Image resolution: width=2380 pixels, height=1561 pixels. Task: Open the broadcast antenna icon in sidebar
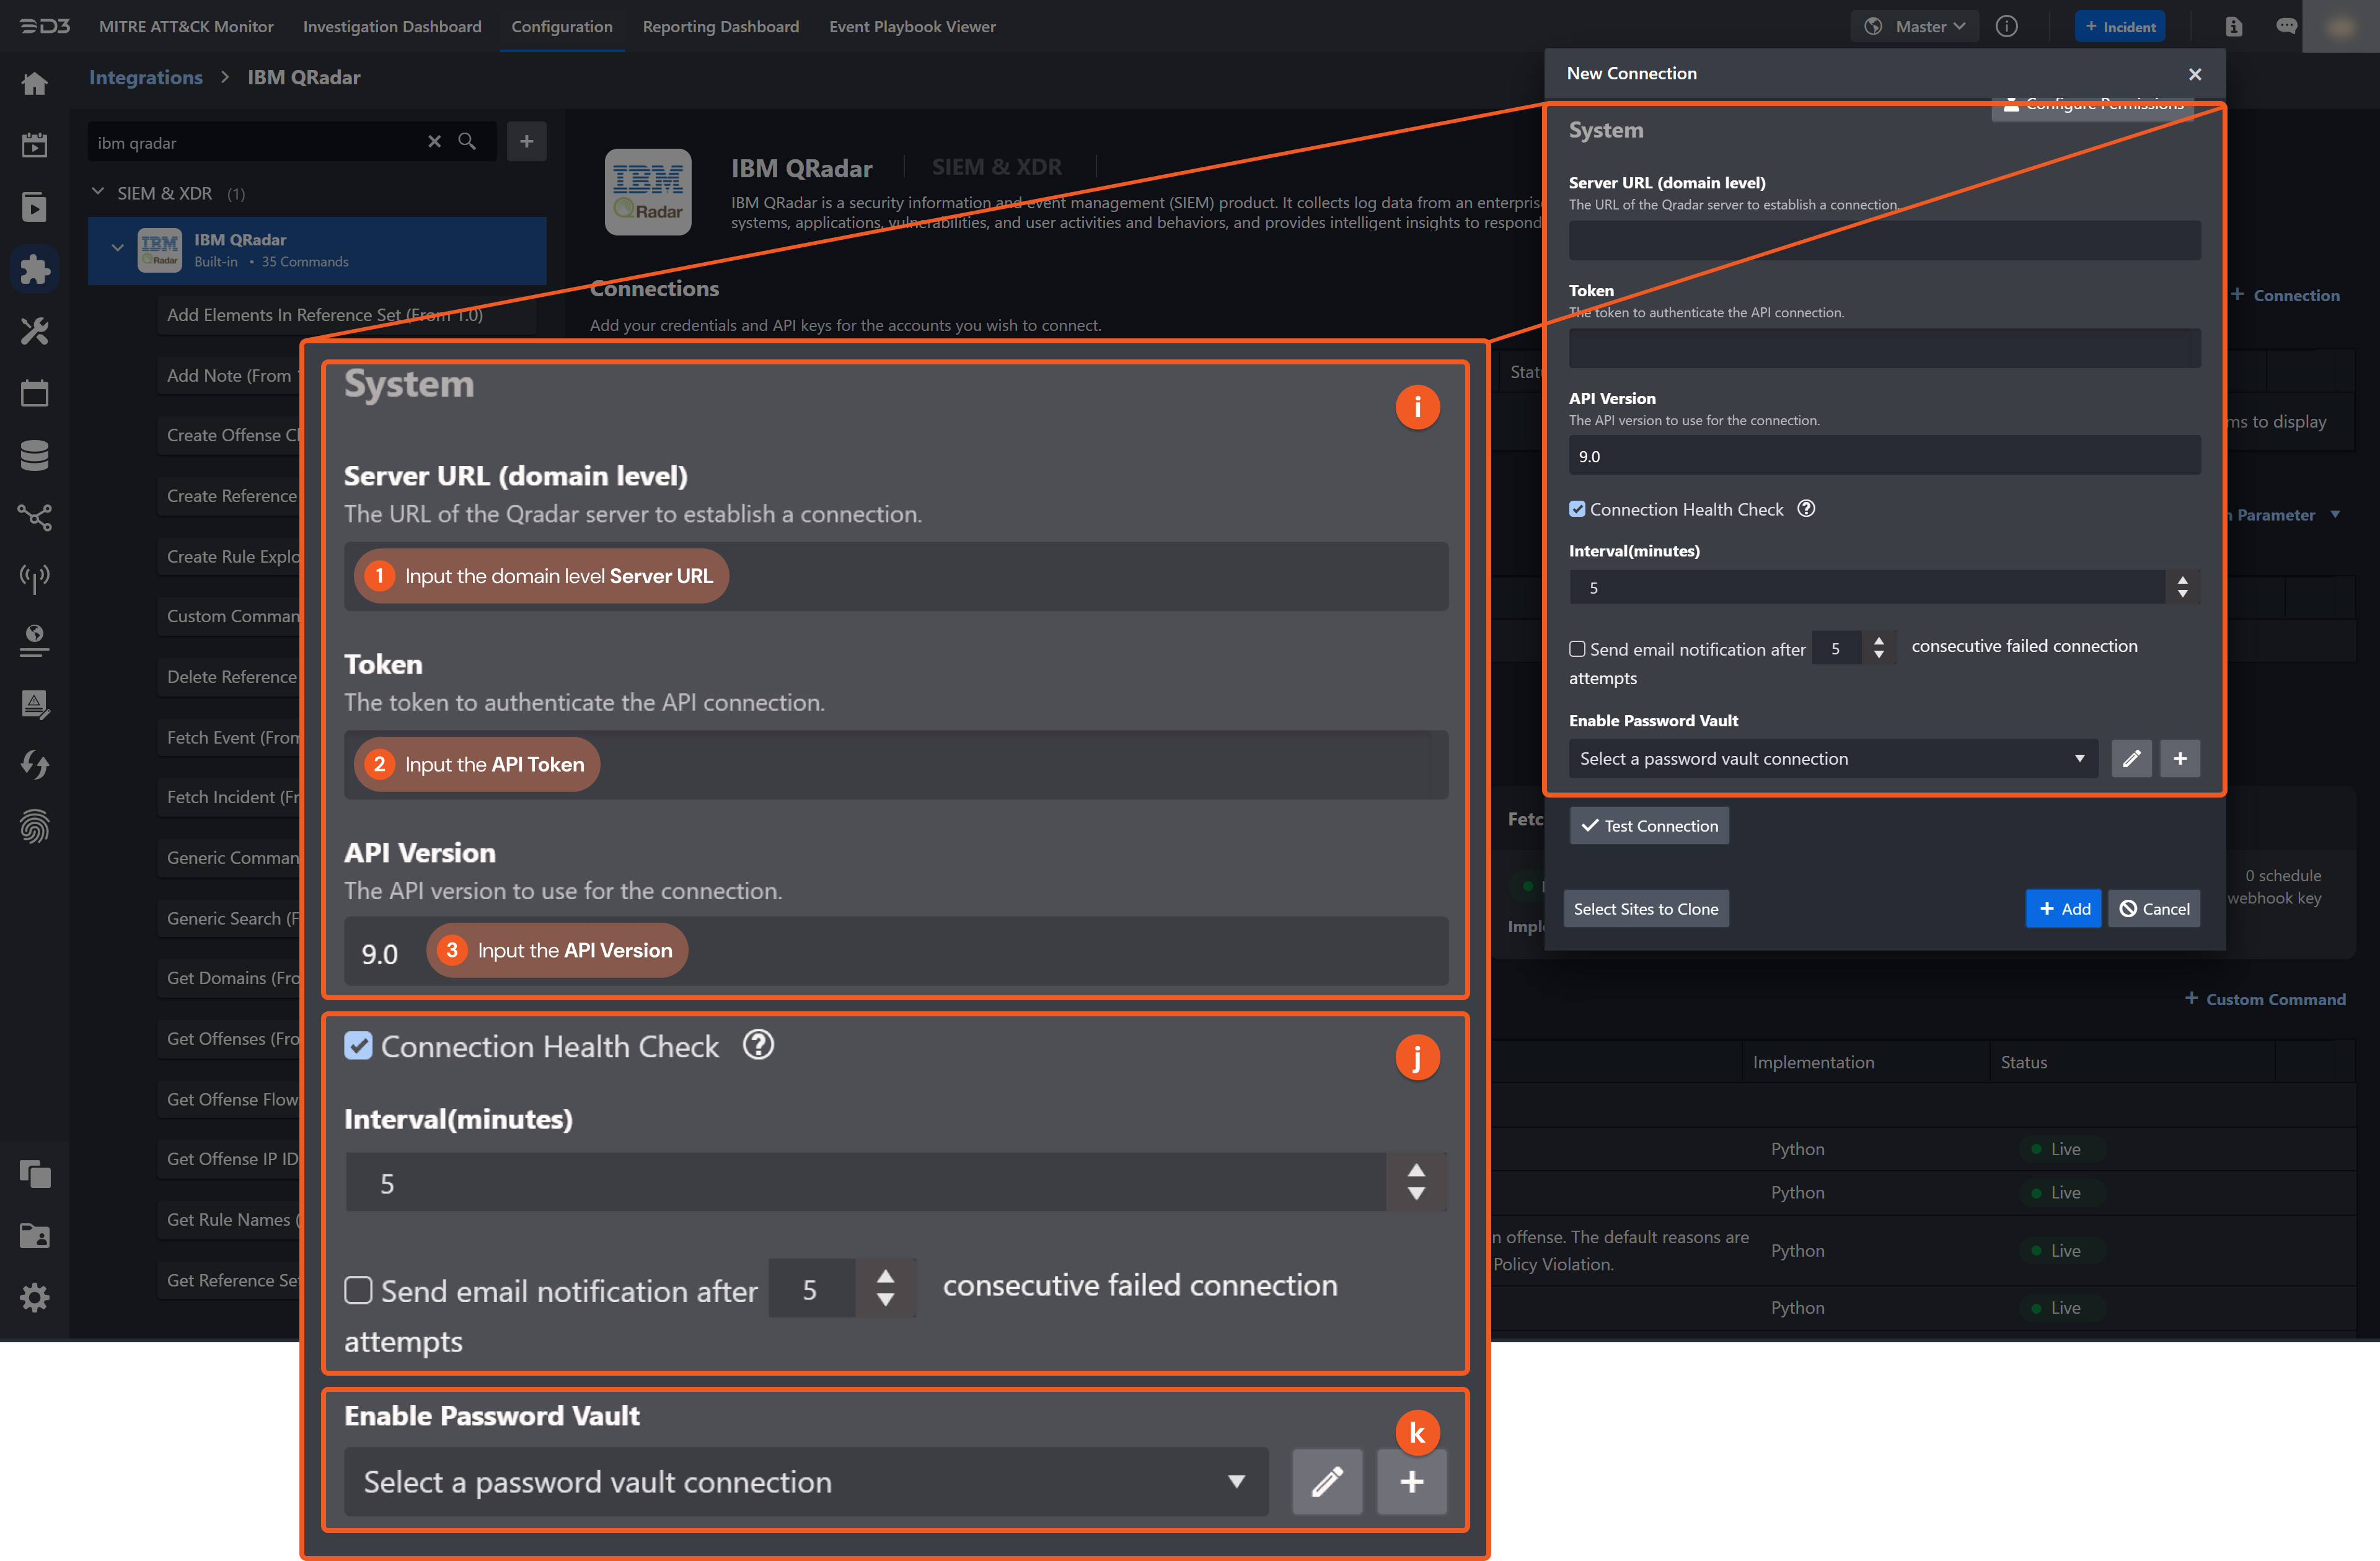[x=35, y=577]
